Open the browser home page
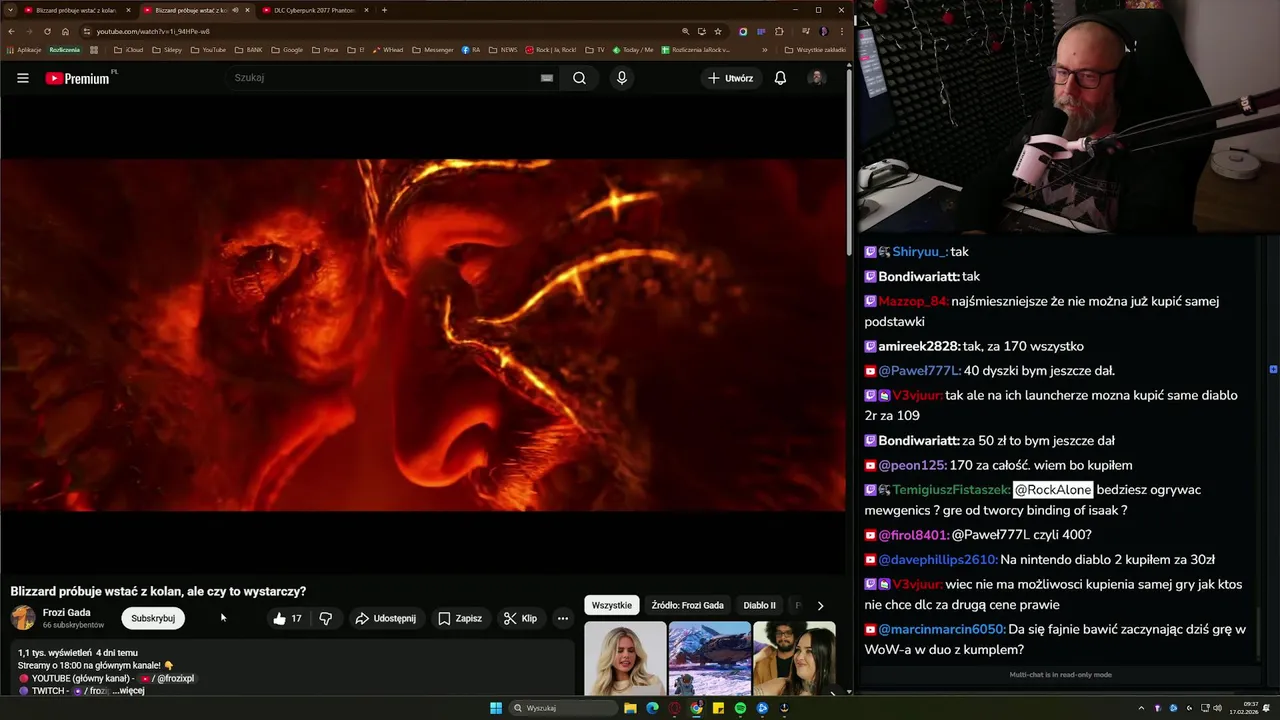Image resolution: width=1280 pixels, height=720 pixels. (x=65, y=31)
